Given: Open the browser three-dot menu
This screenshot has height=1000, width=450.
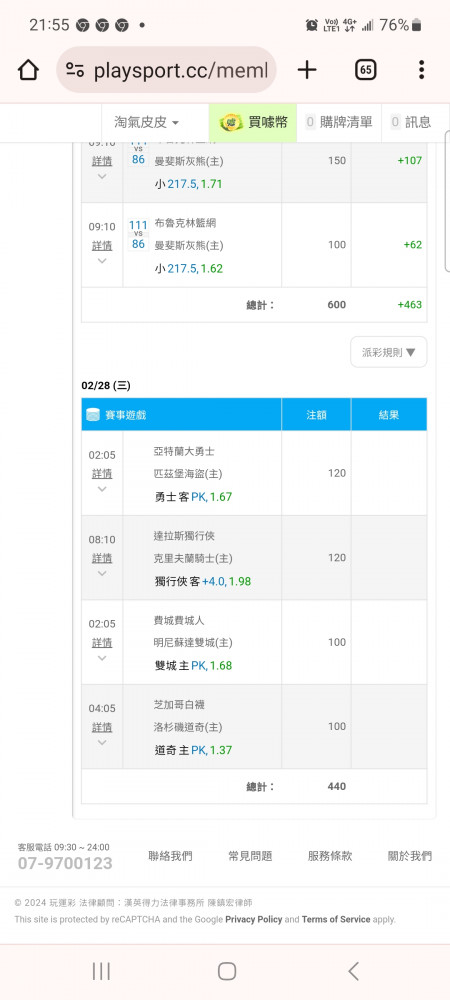Looking at the screenshot, I should pos(421,70).
